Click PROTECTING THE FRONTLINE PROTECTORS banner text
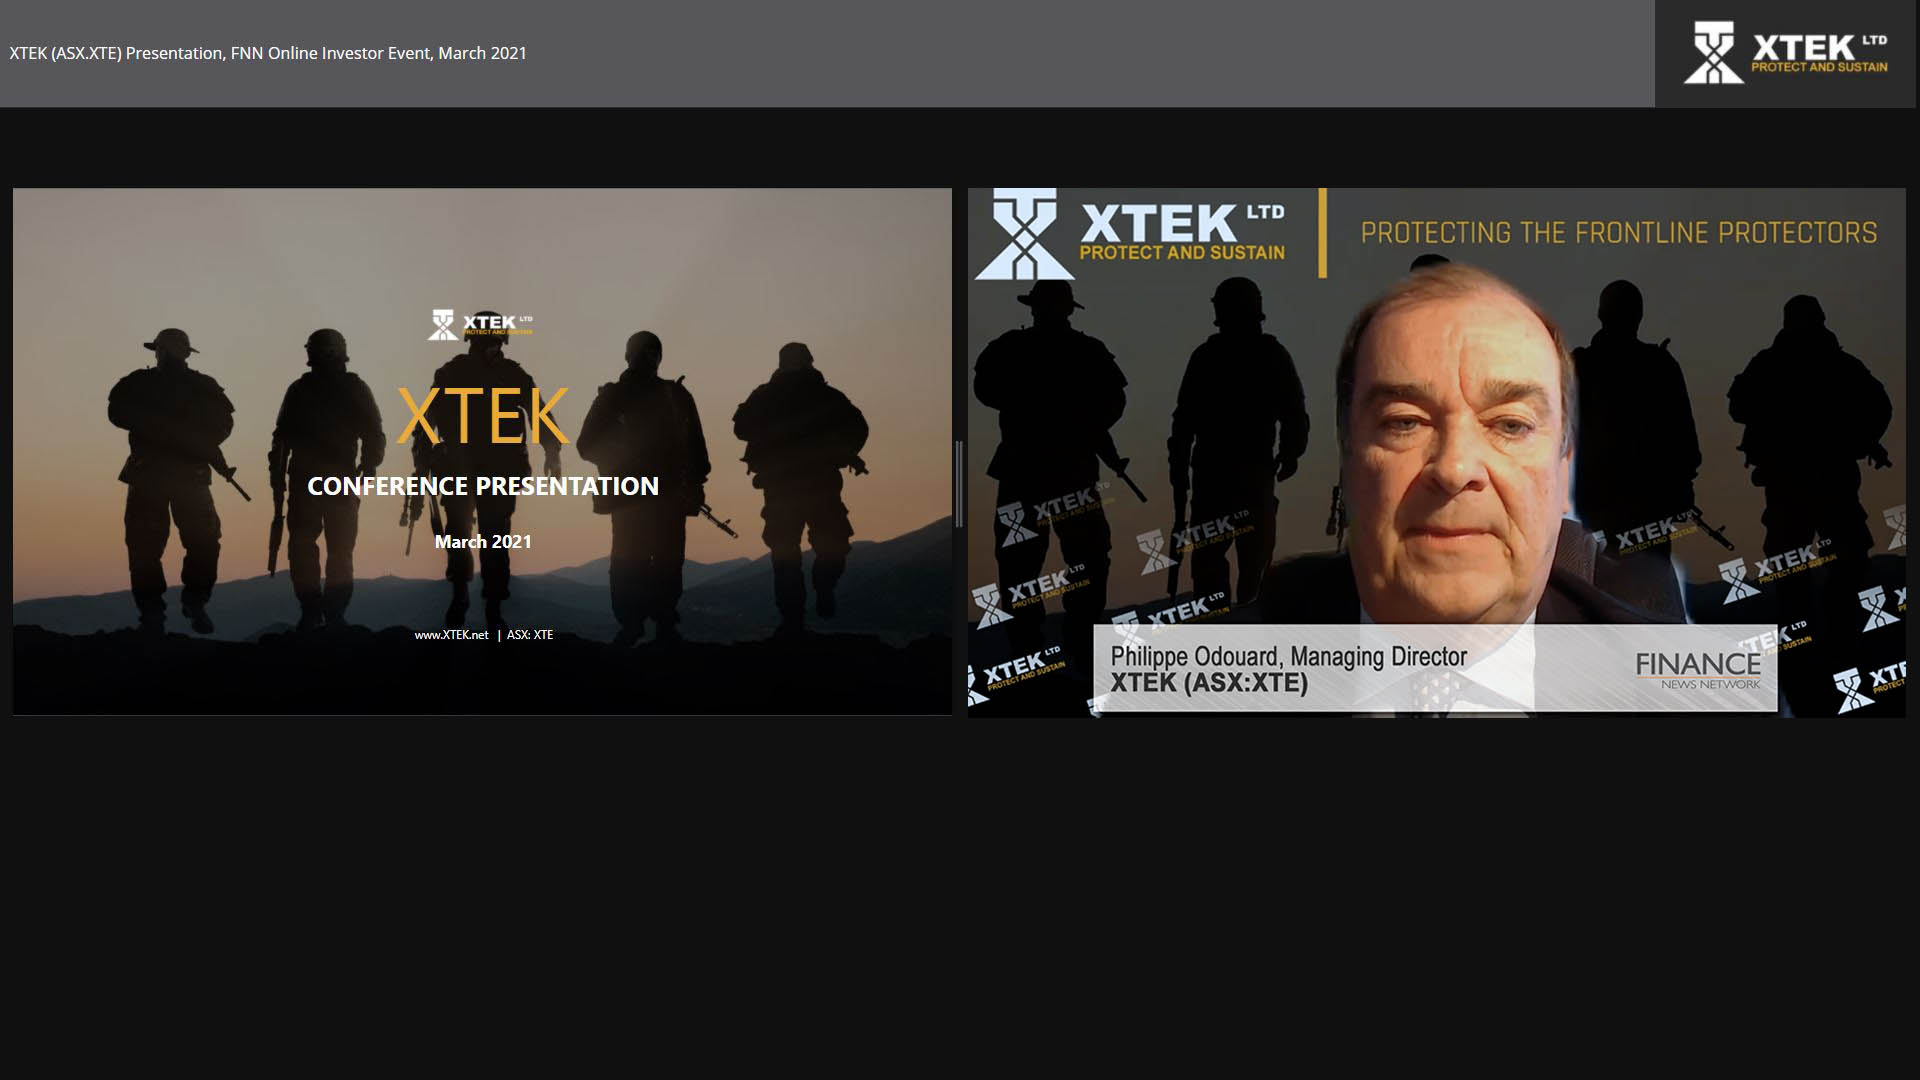Viewport: 1920px width, 1080px height. tap(1618, 233)
